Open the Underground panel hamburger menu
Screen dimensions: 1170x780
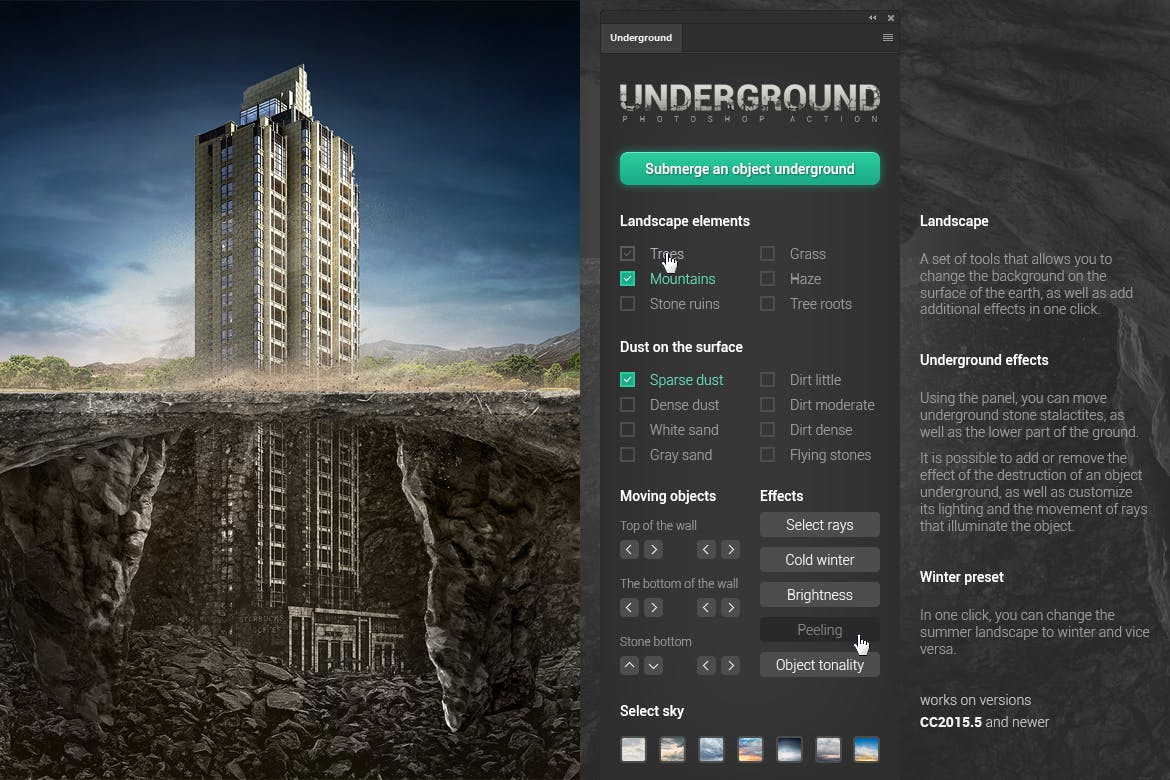(x=887, y=38)
